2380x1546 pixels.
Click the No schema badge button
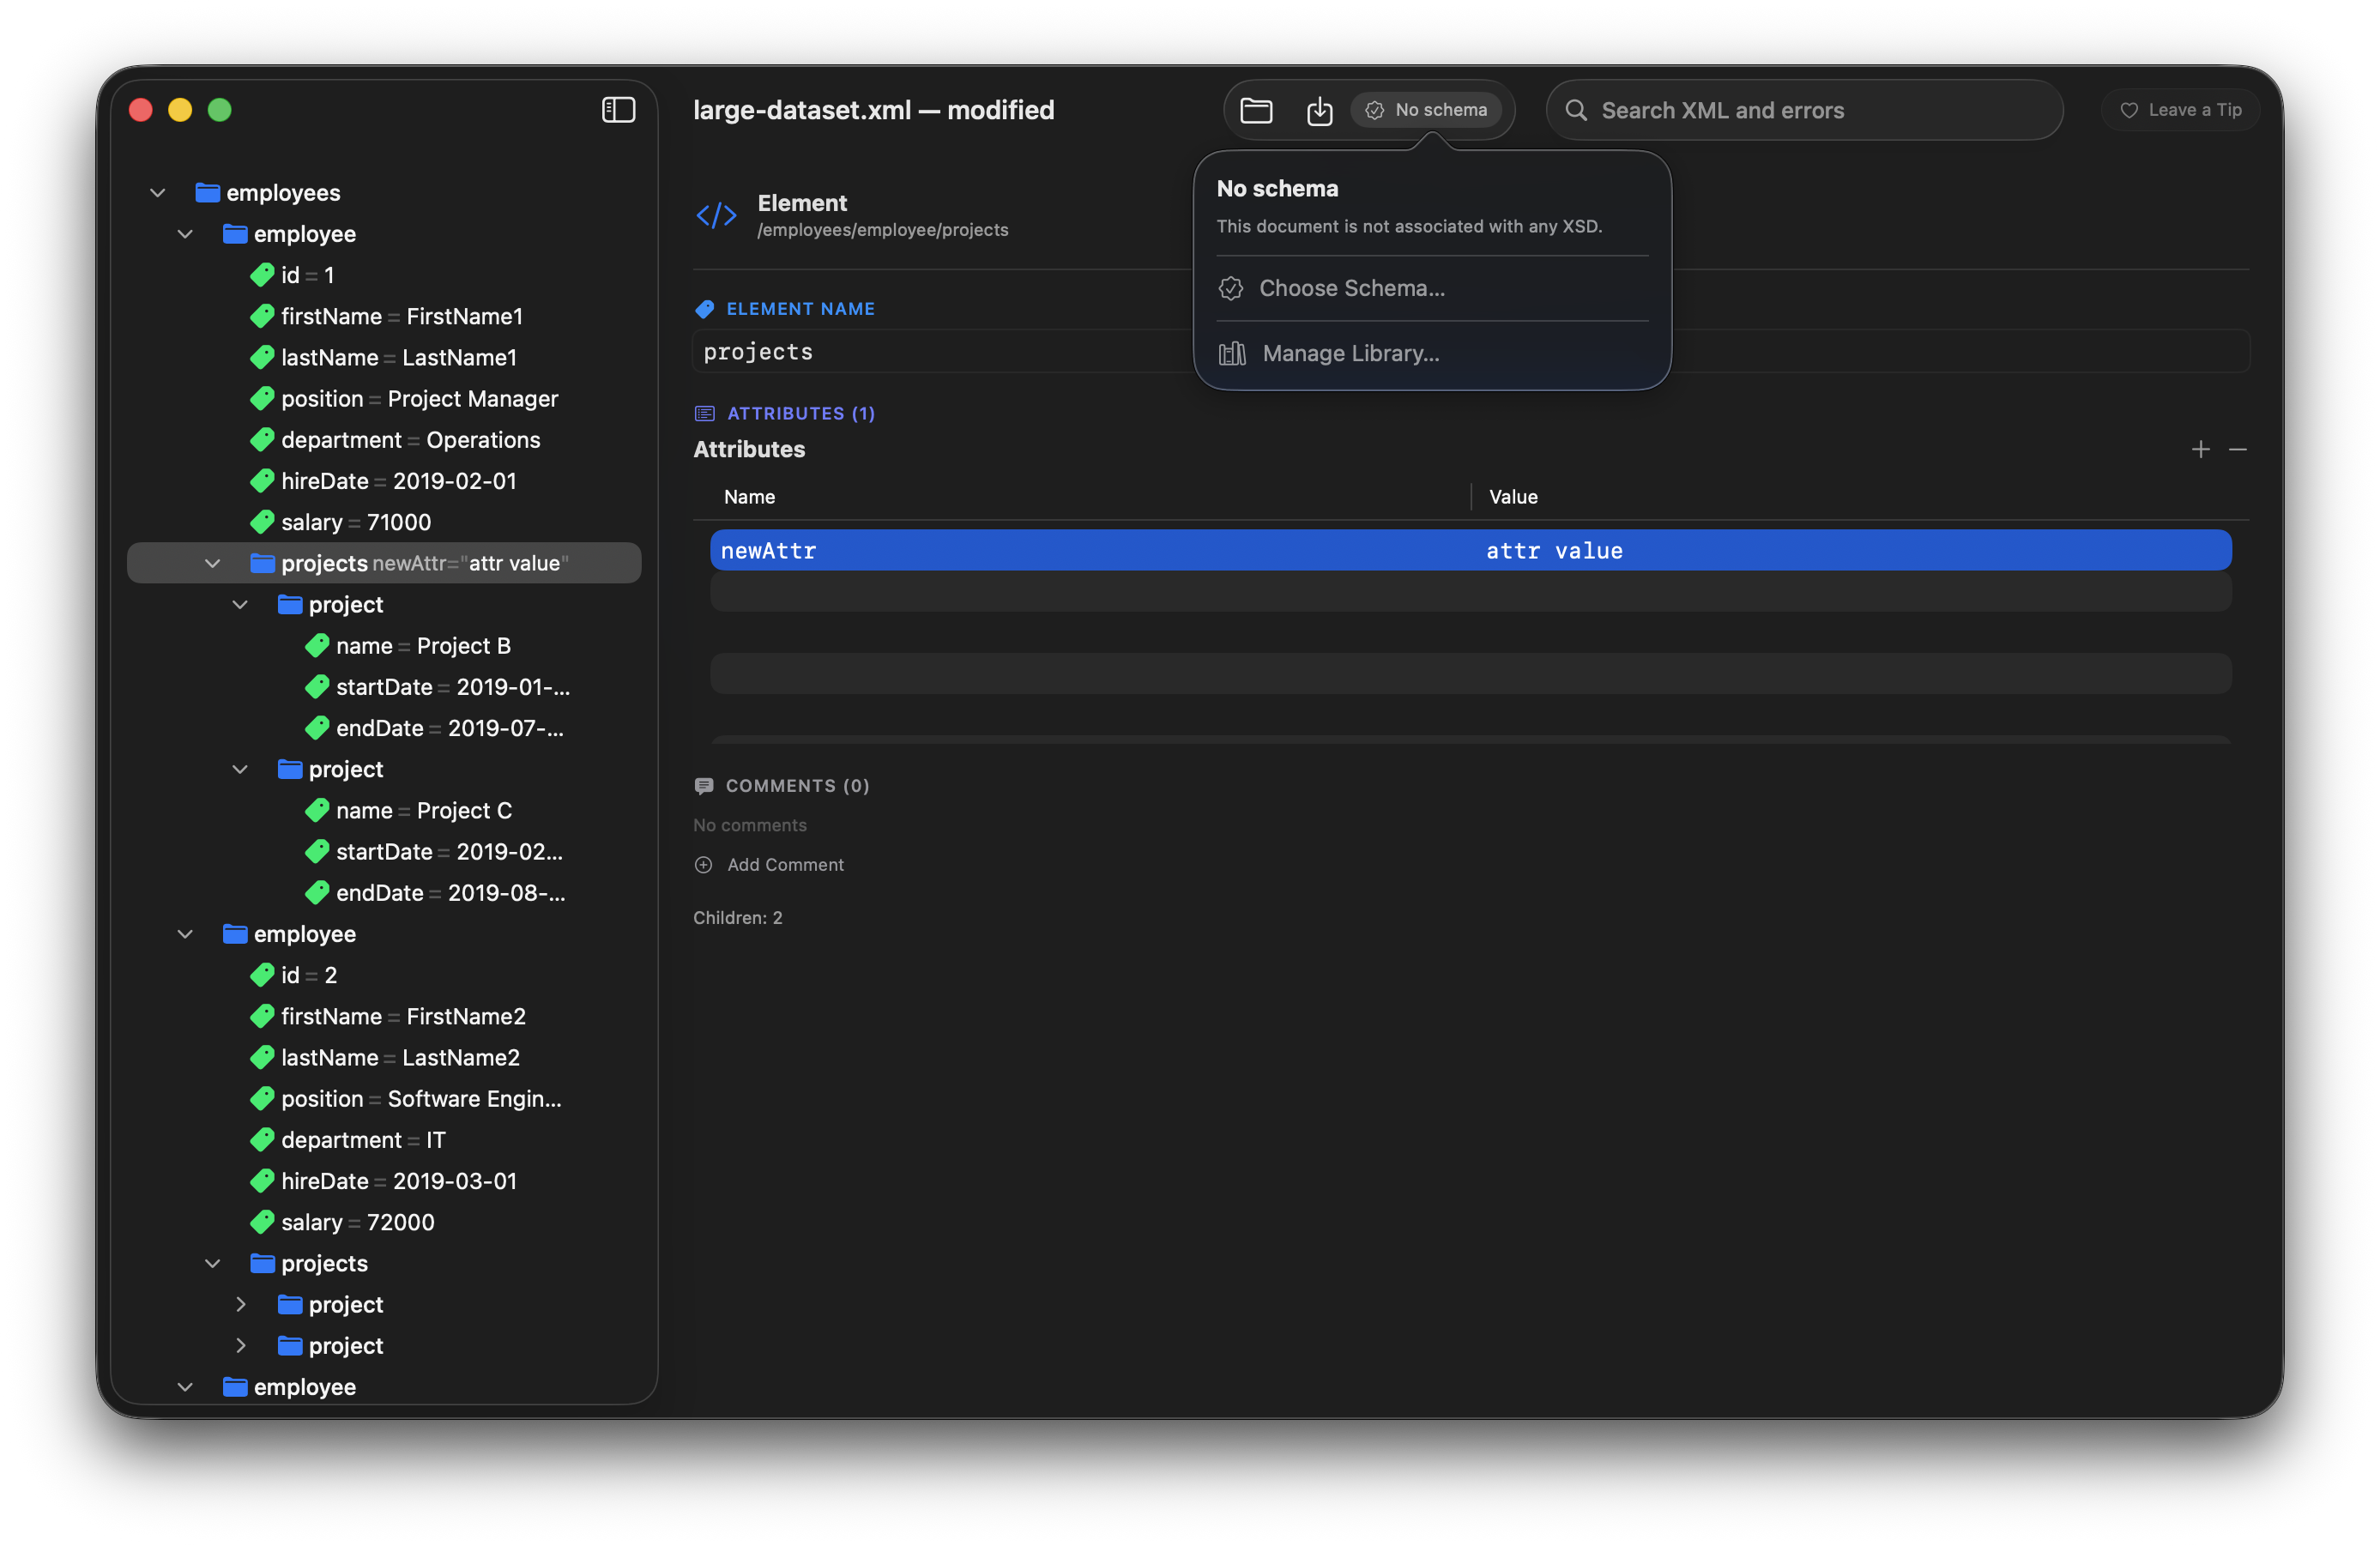(x=1426, y=110)
